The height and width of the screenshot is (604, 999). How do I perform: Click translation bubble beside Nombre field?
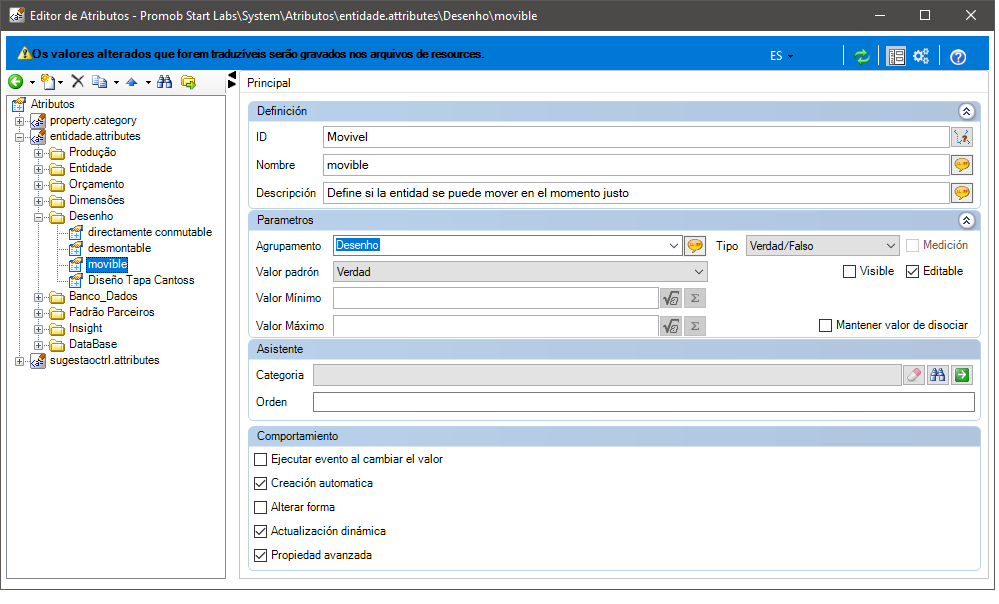tap(962, 165)
